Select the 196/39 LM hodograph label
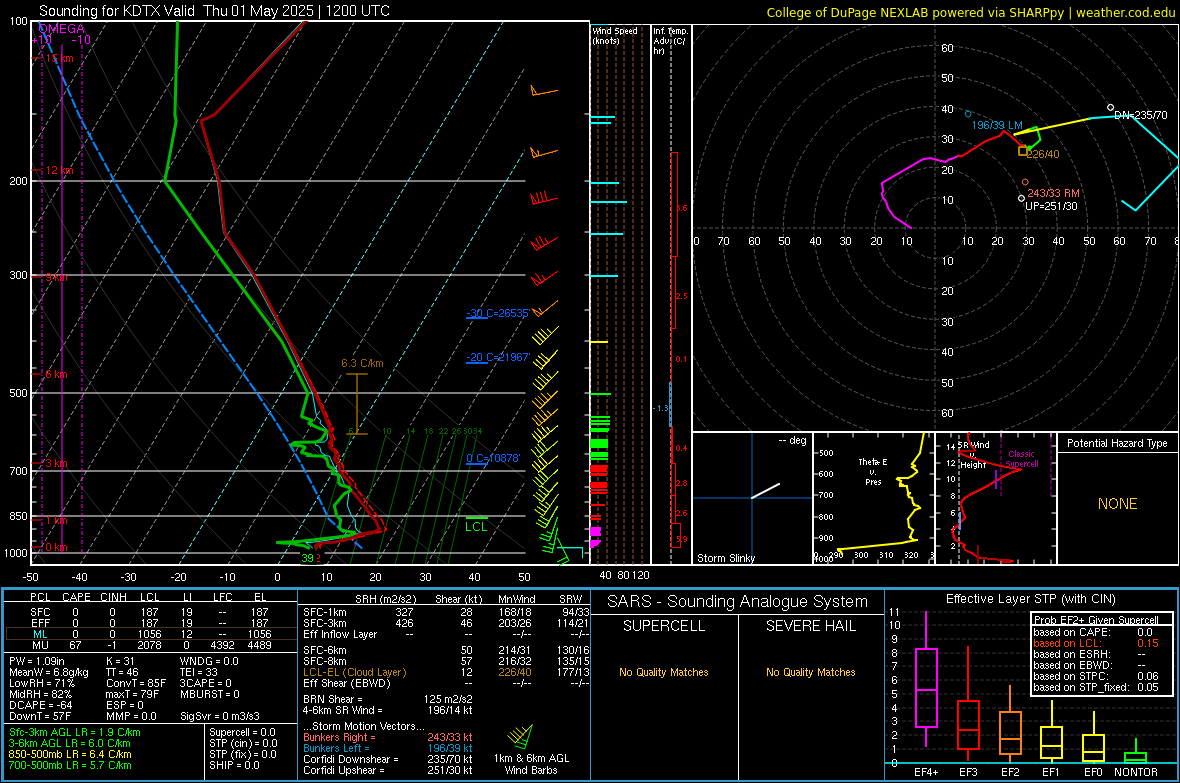 997,125
